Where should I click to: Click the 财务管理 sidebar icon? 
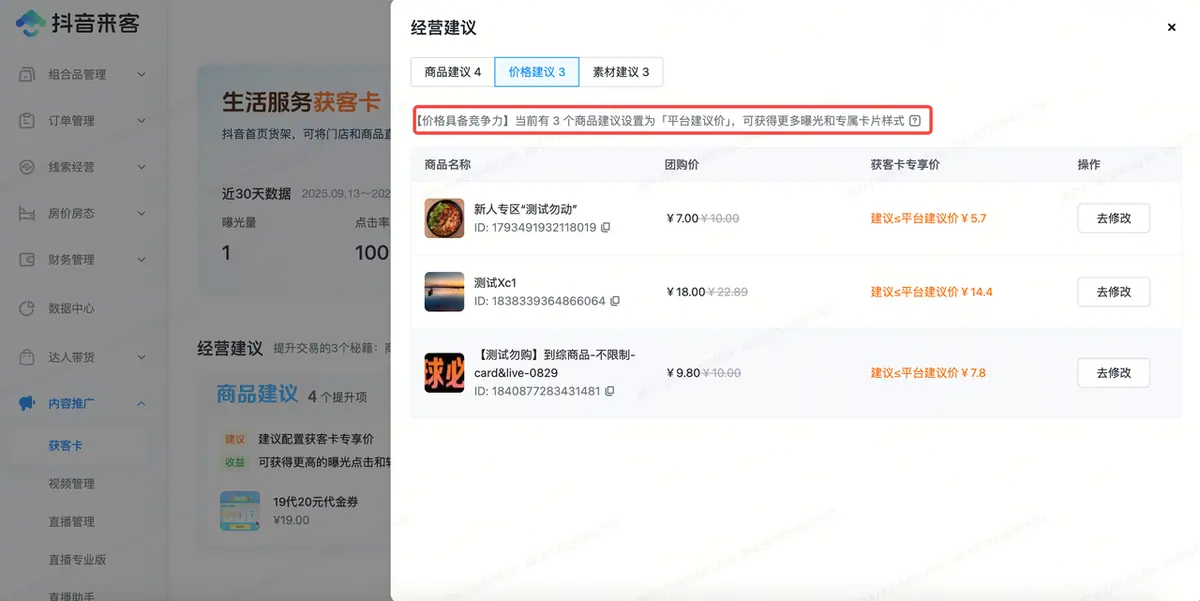[x=28, y=259]
